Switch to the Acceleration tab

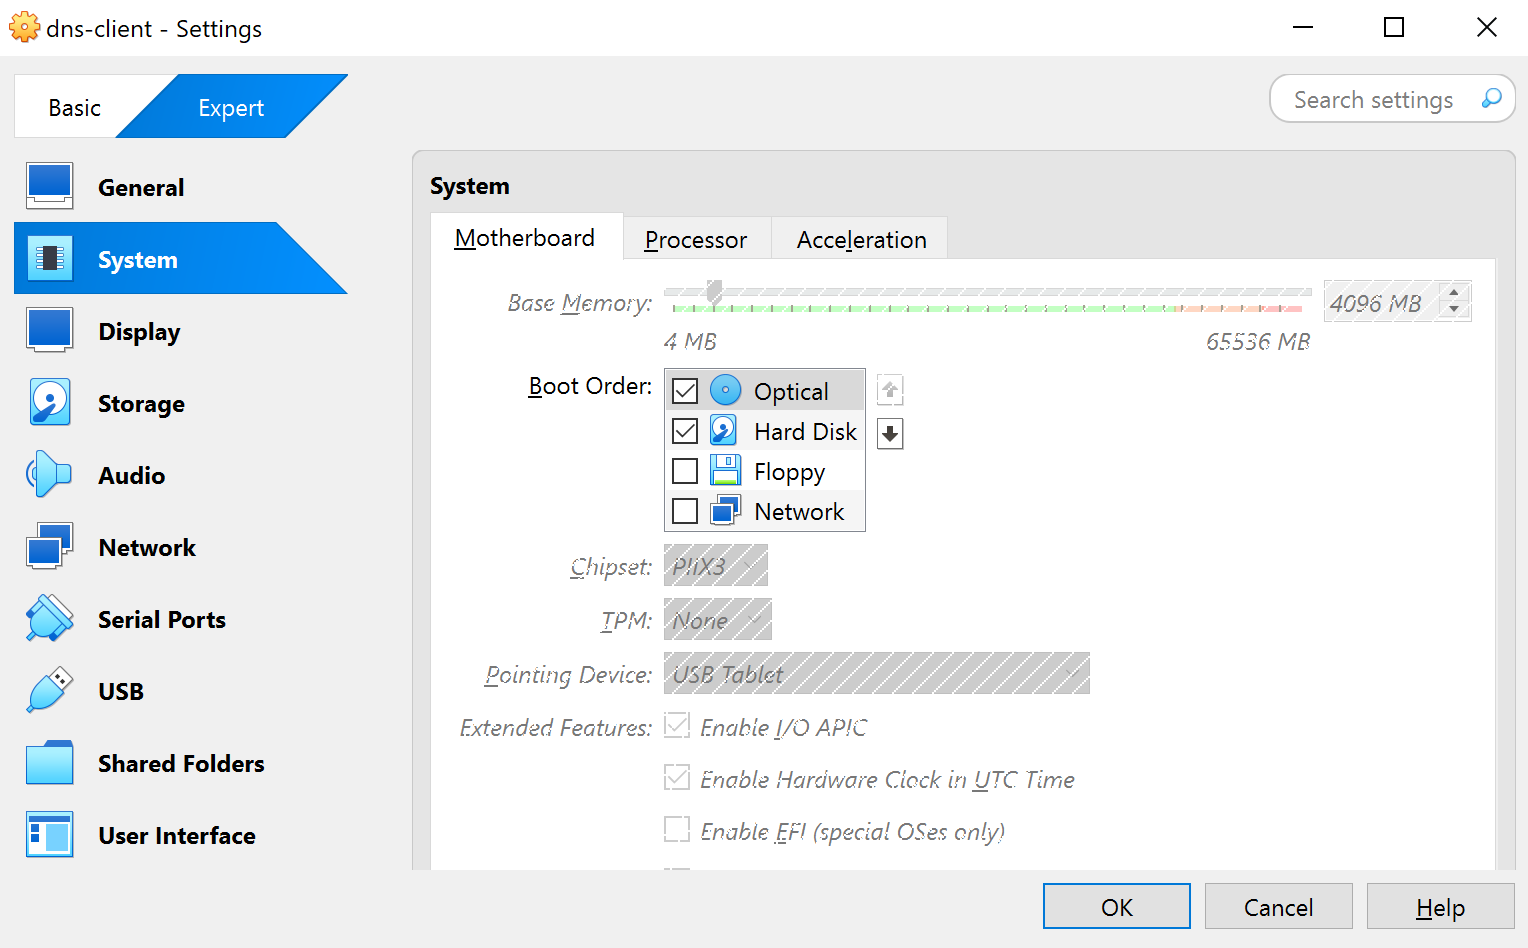pos(861,240)
